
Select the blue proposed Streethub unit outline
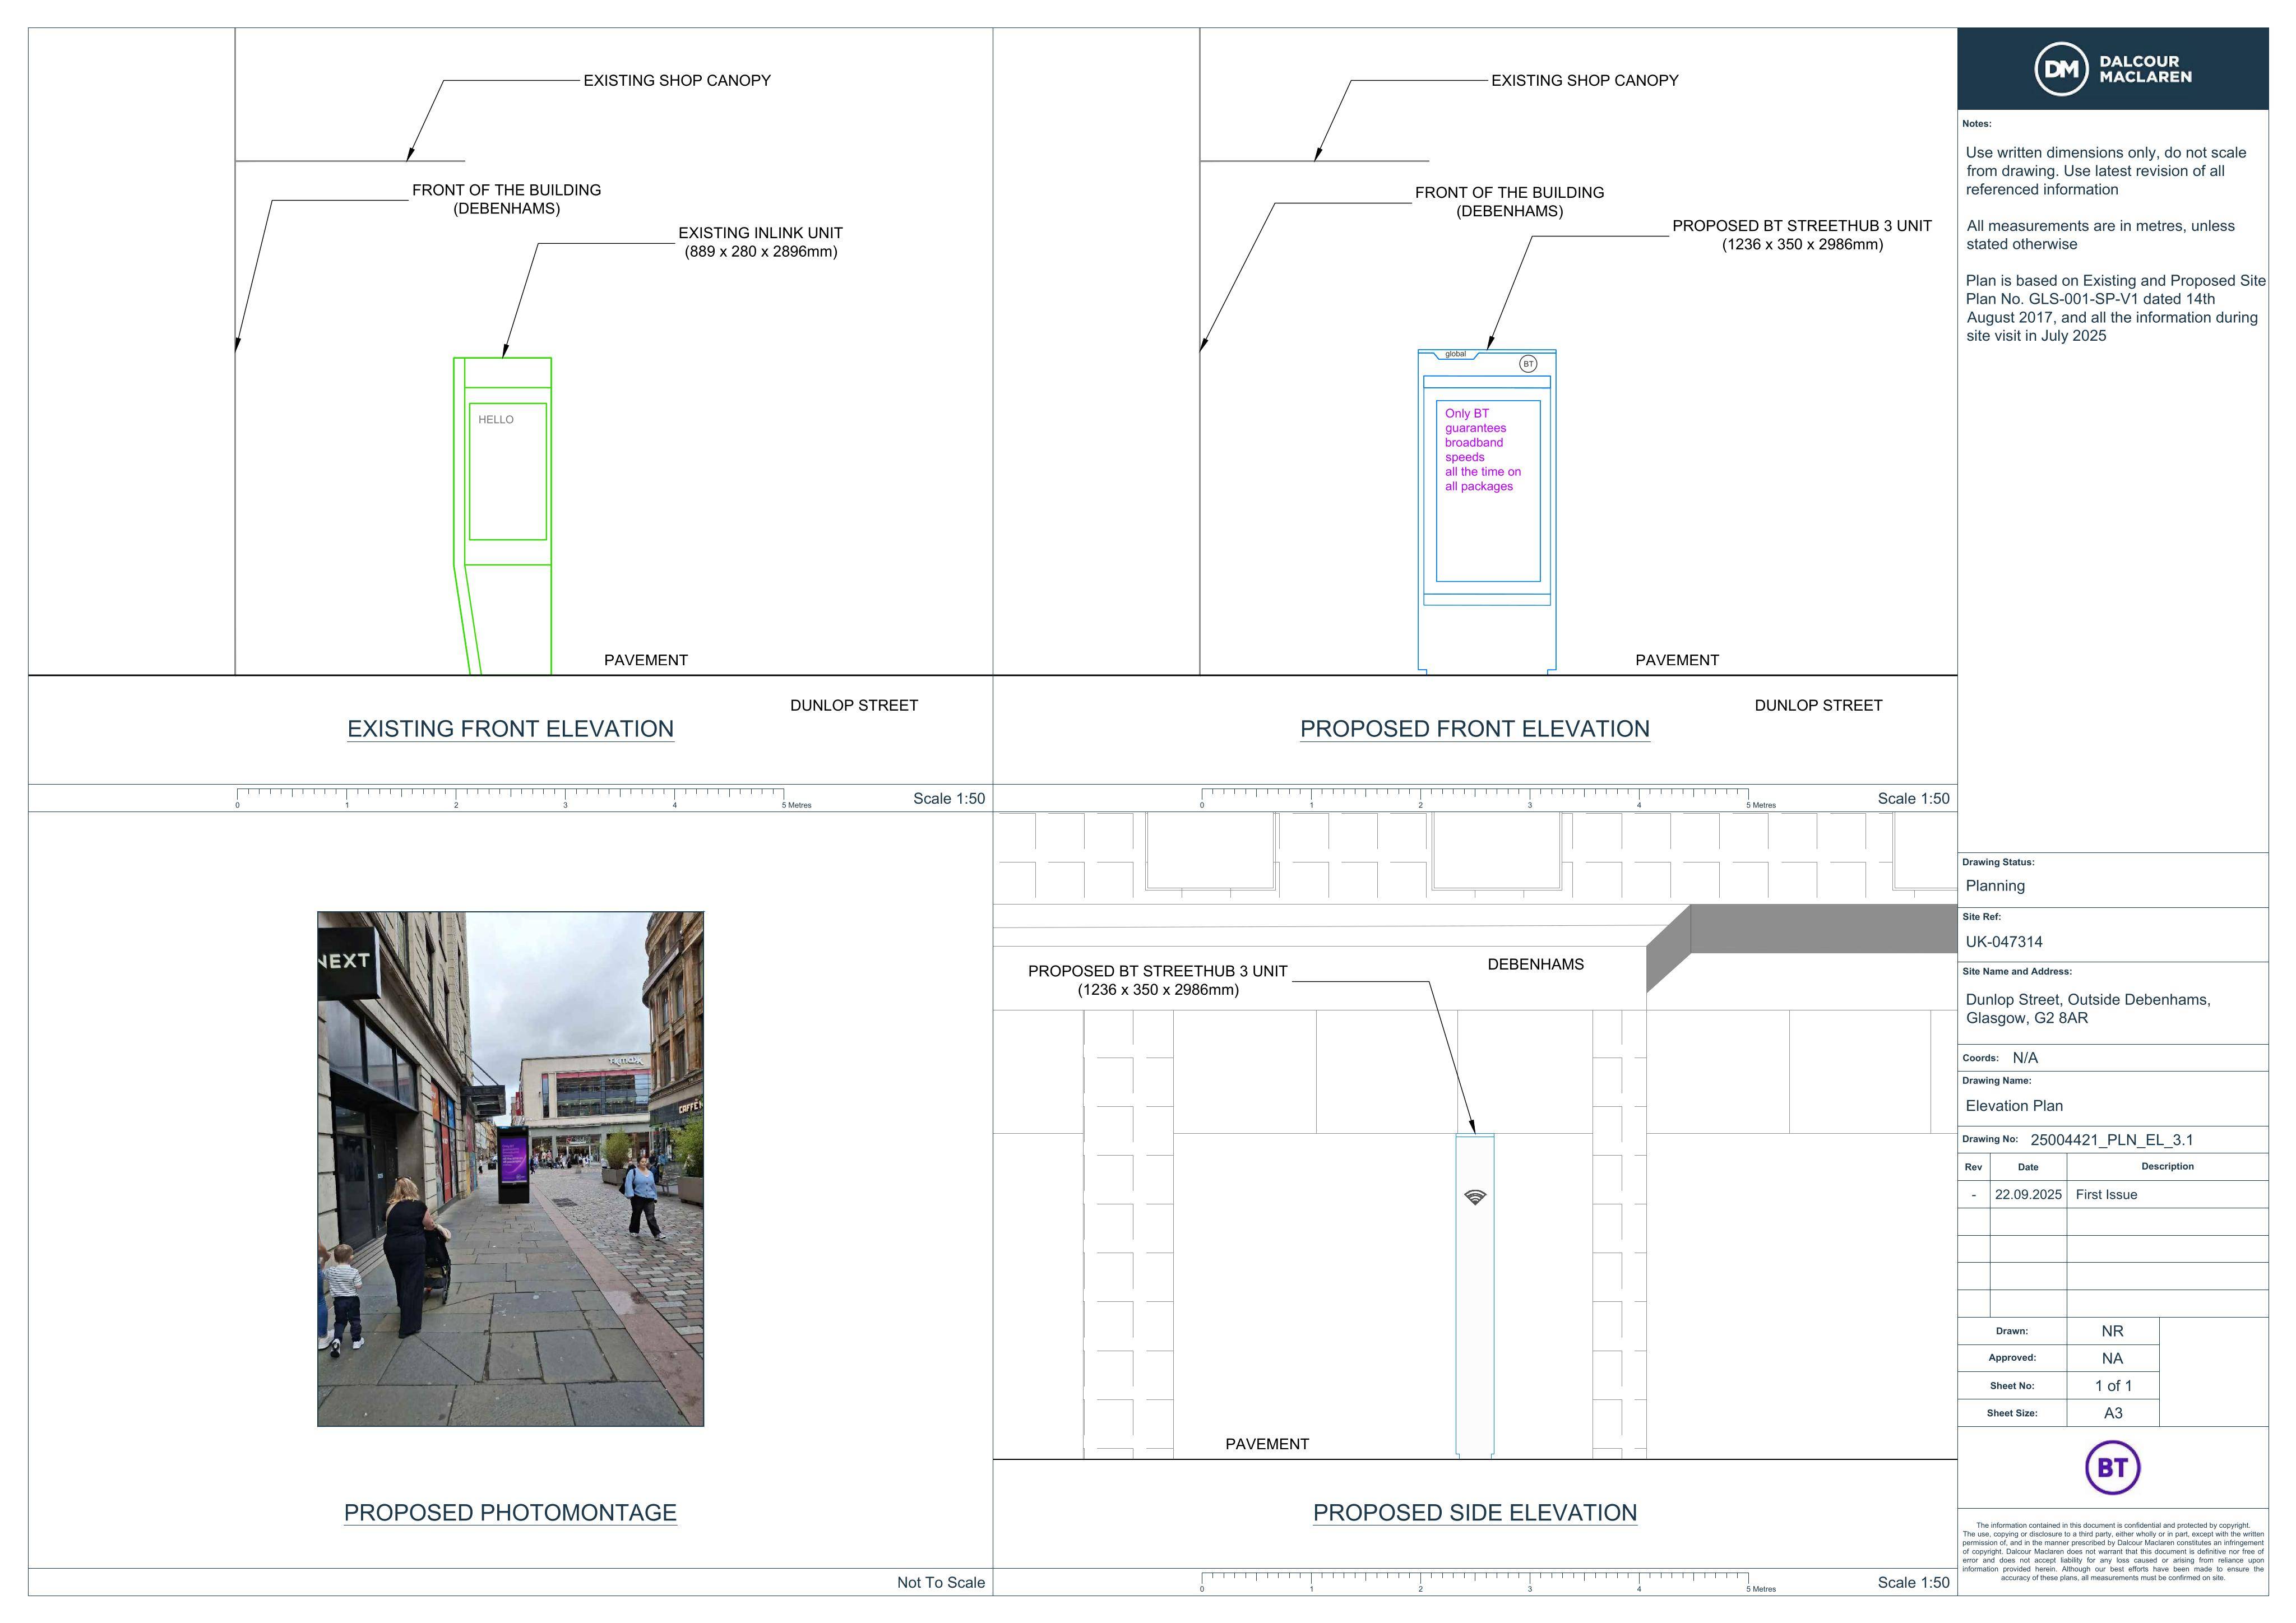click(x=1487, y=511)
